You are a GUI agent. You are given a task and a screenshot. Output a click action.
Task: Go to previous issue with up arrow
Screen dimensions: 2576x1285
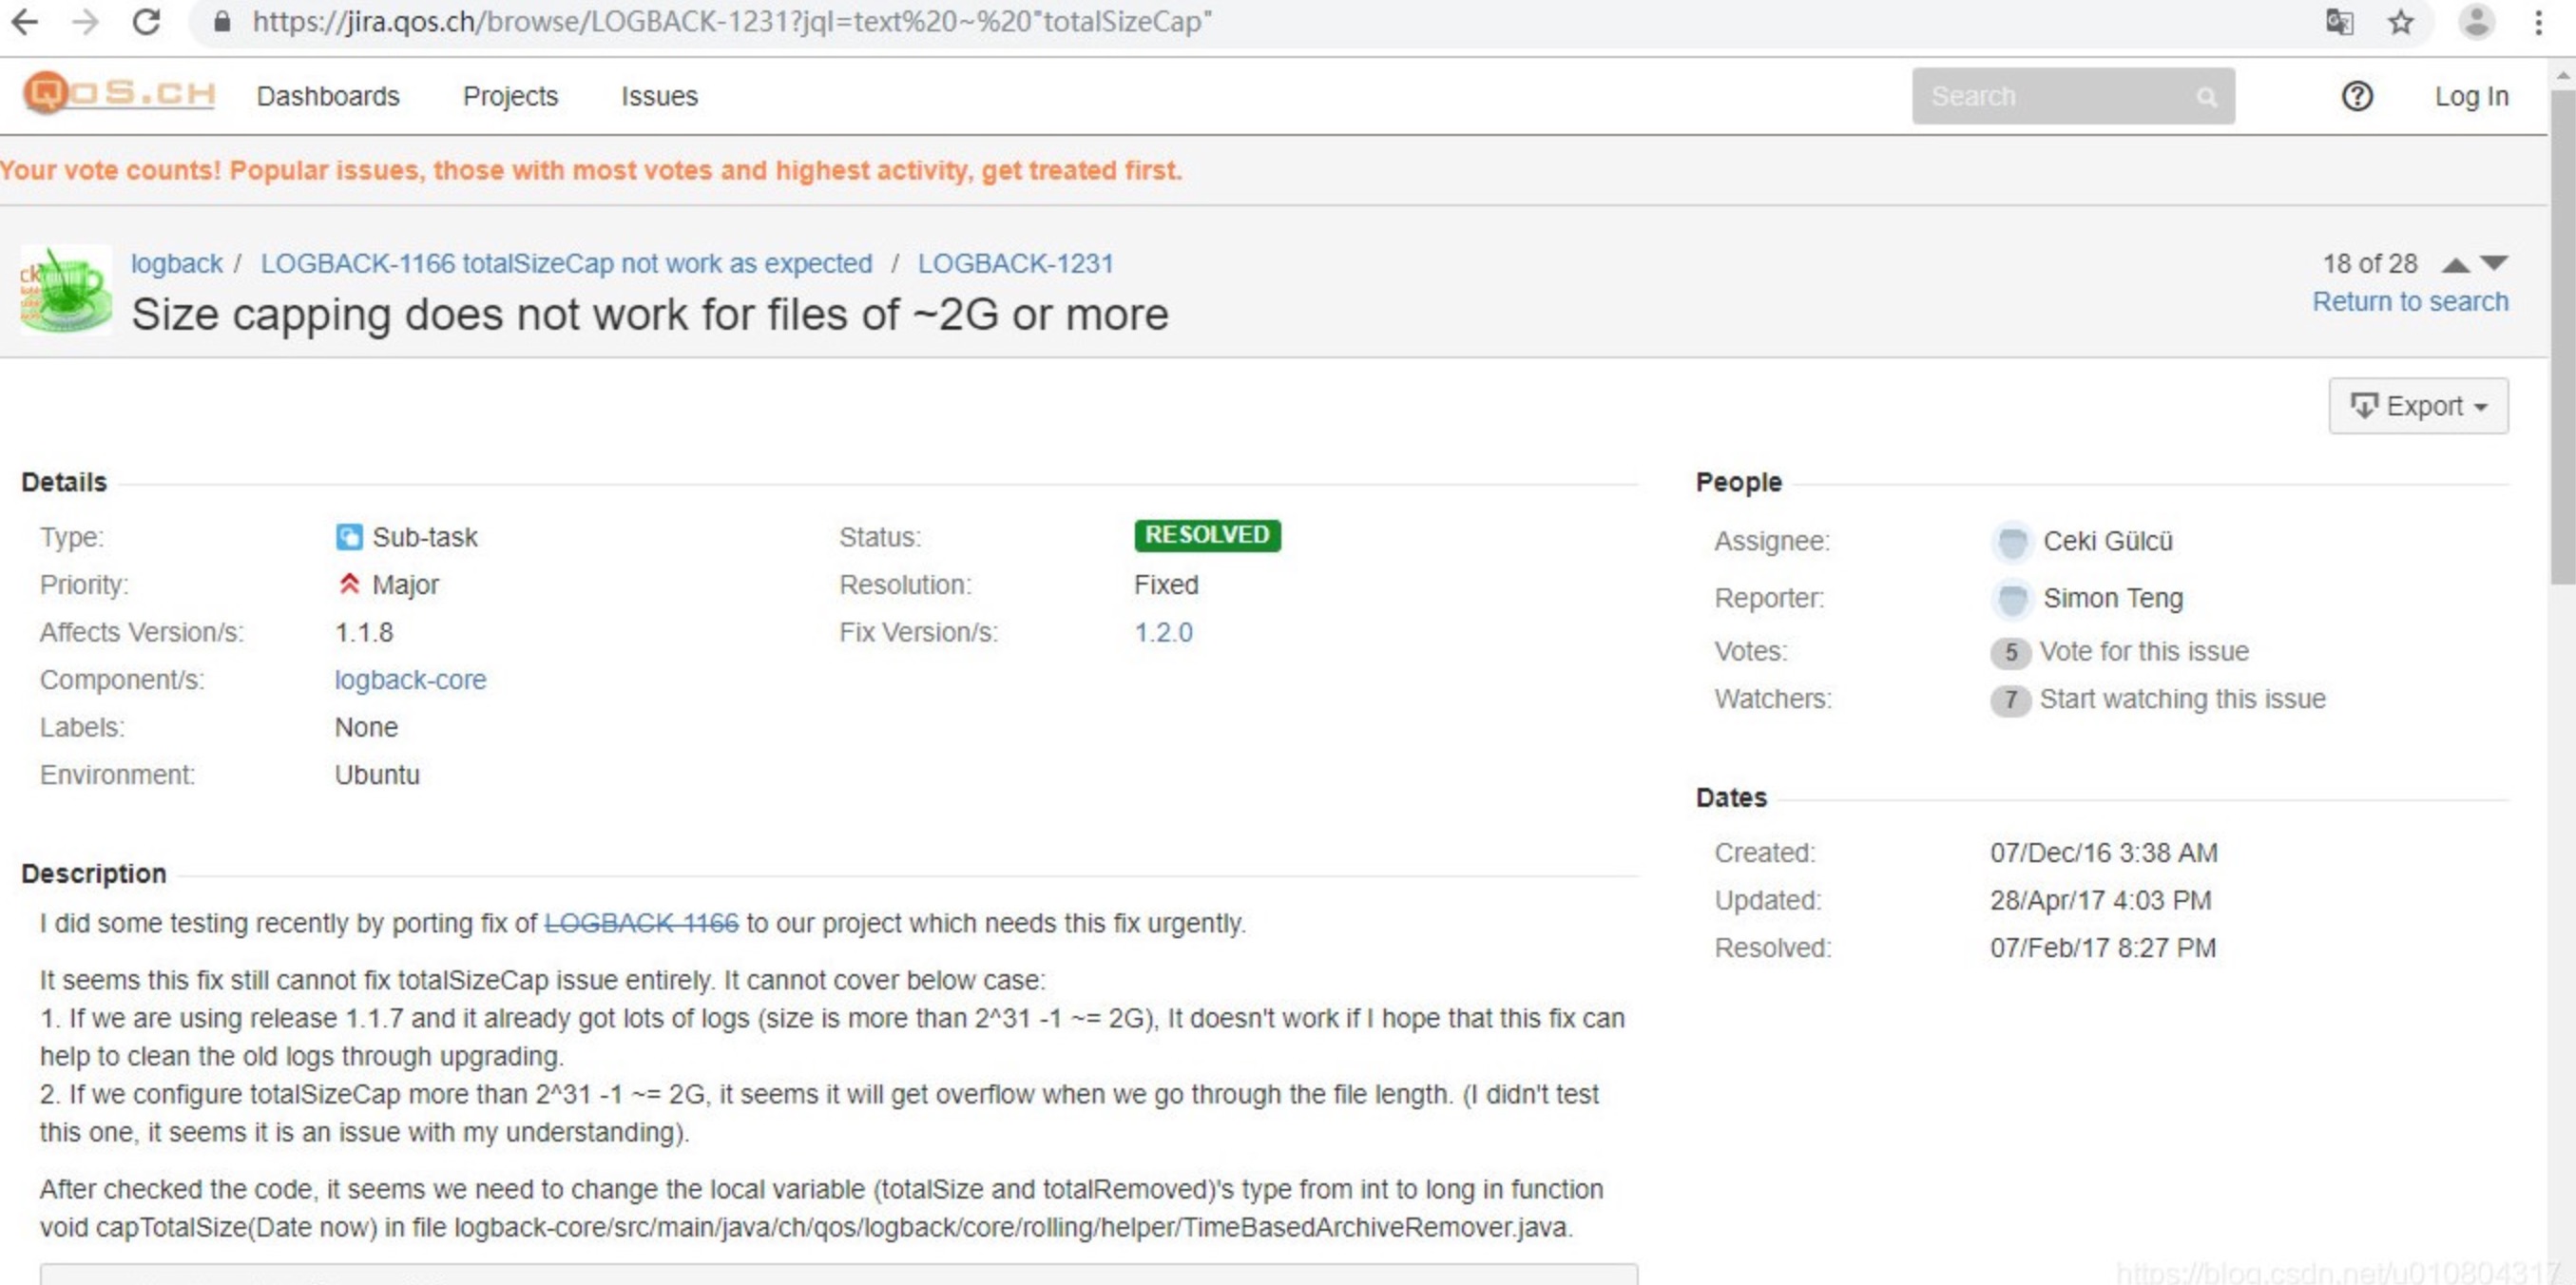pos(2456,264)
